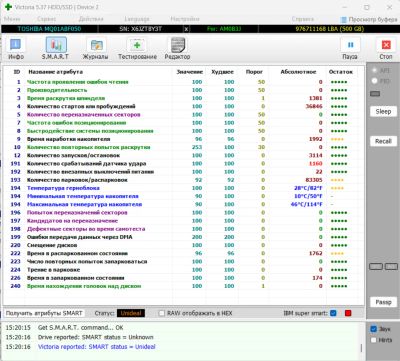The width and height of the screenshot is (400, 361).
Task: Click the Худшее column header
Action: pos(222,72)
